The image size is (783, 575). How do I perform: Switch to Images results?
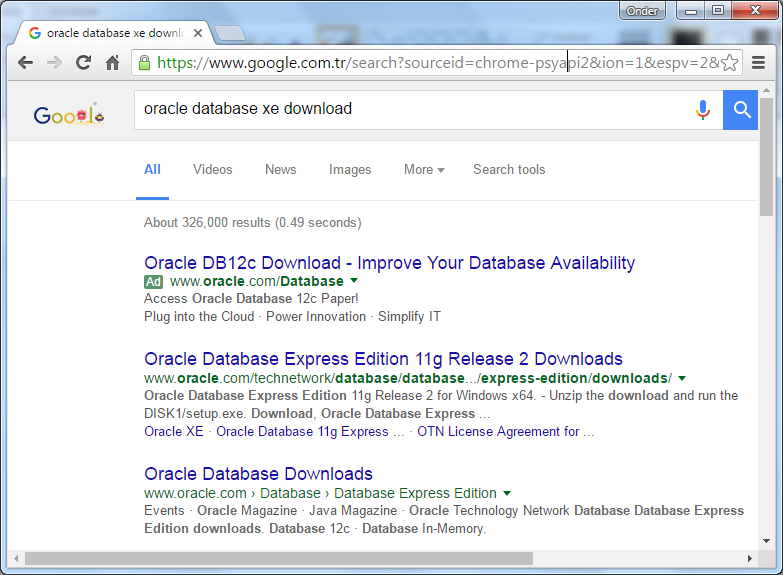350,170
